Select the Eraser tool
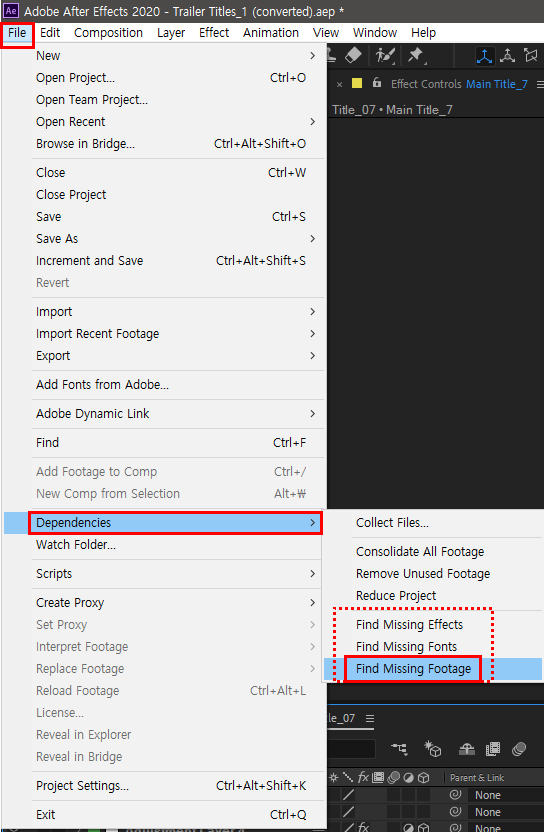544x832 pixels. click(353, 55)
